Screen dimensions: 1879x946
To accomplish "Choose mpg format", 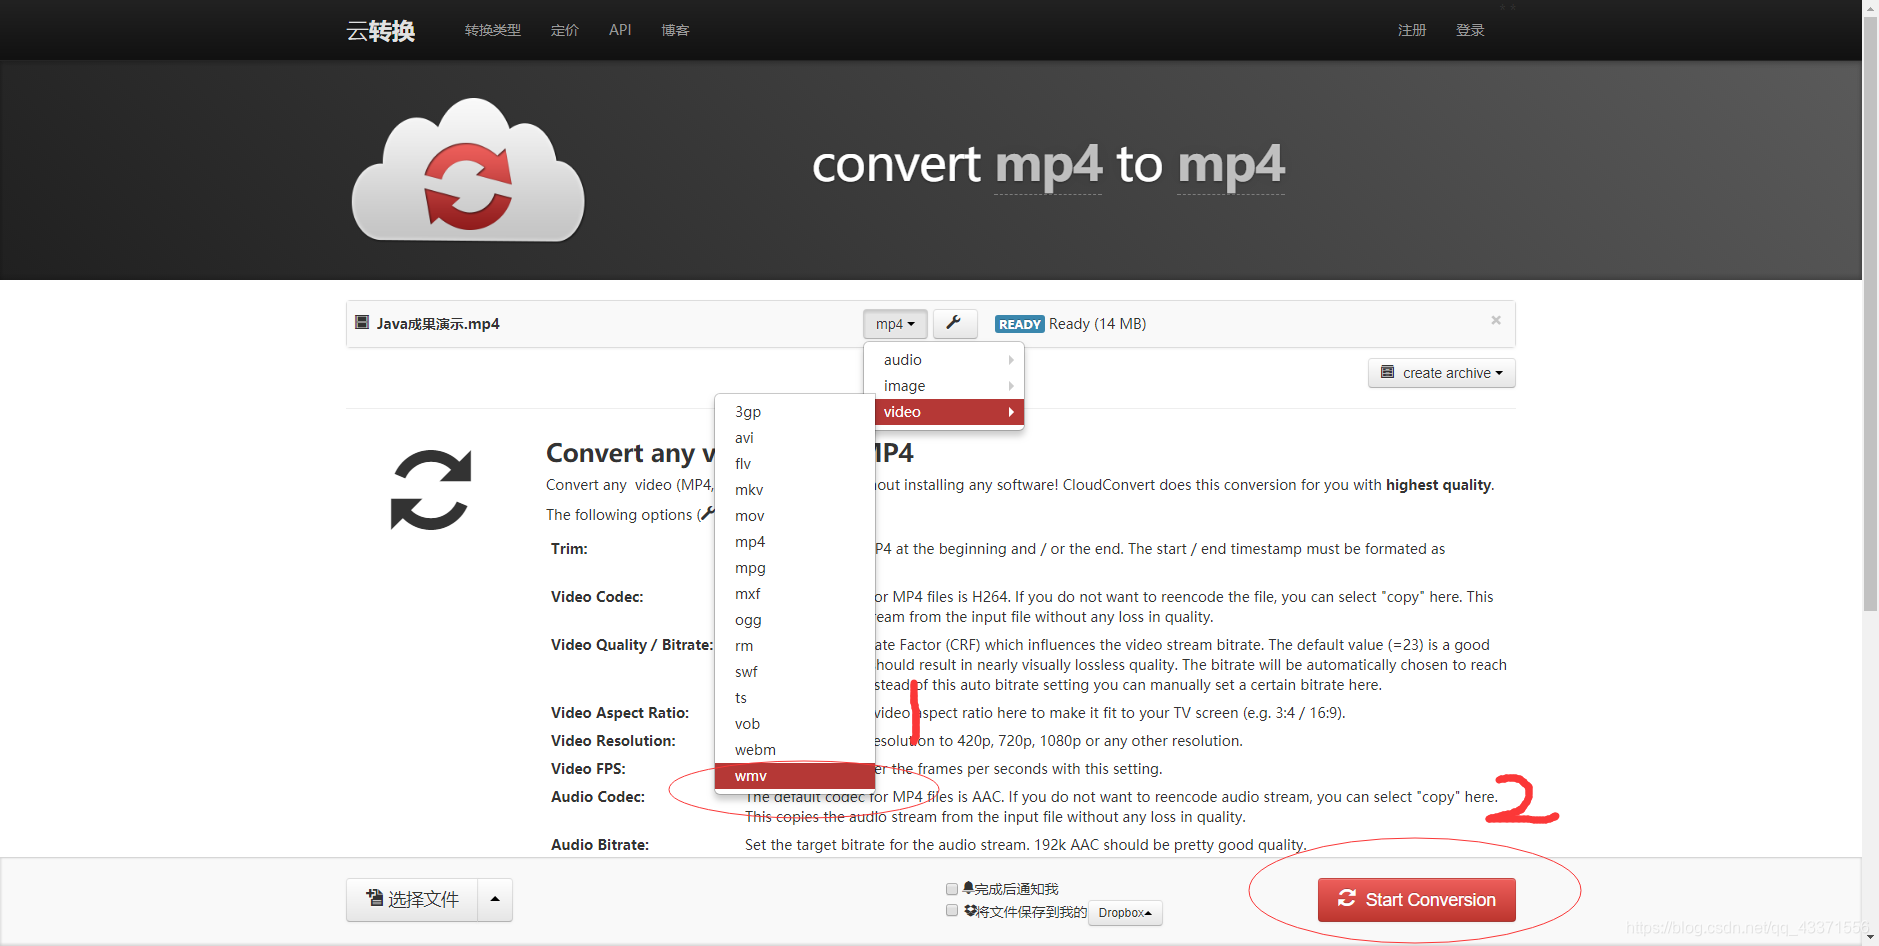I will (795, 568).
